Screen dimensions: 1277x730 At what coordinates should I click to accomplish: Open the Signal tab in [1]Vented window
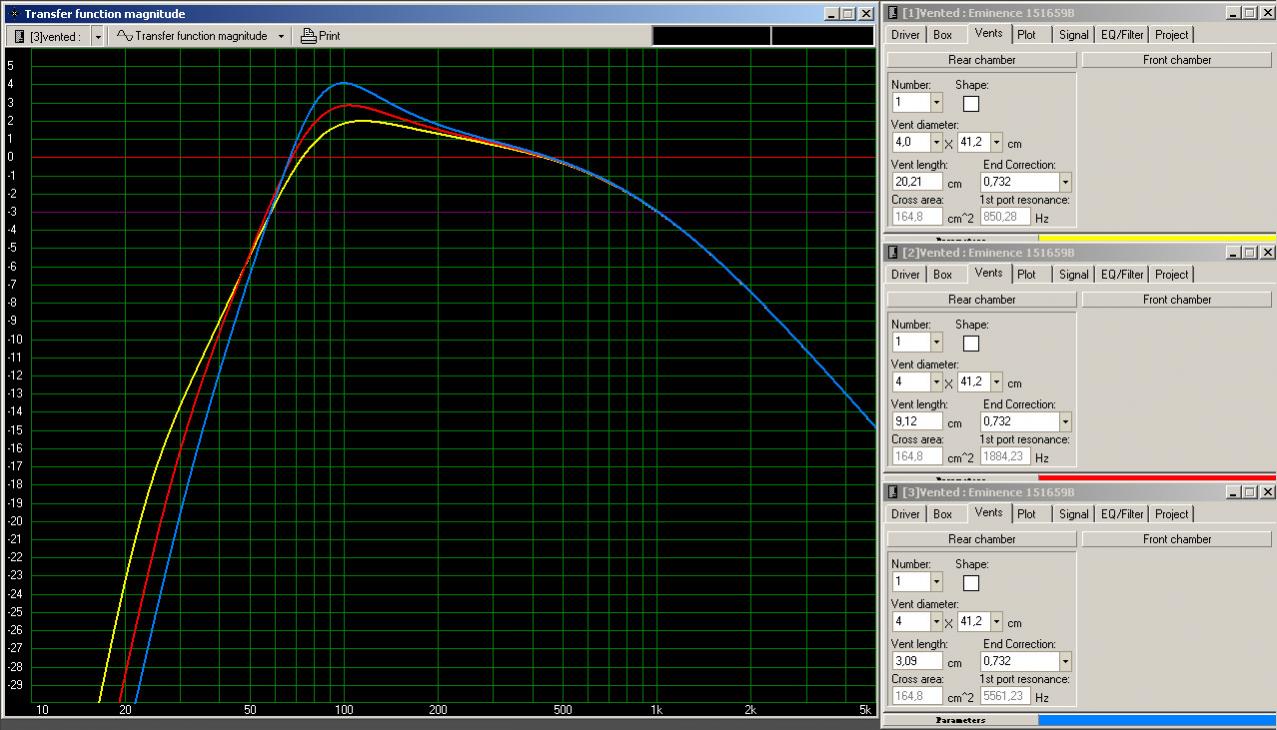pyautogui.click(x=1073, y=35)
